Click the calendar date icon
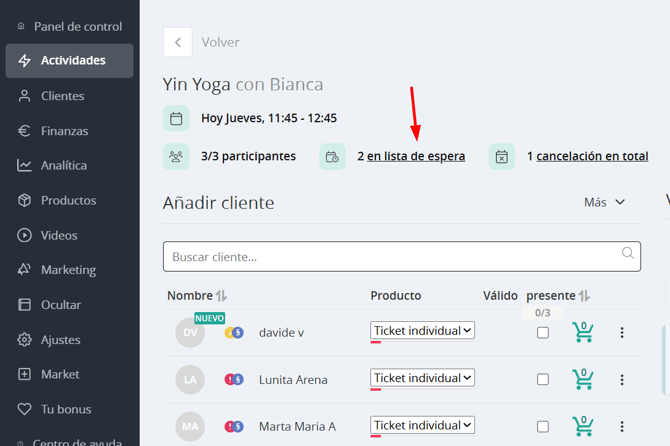 pos(176,118)
